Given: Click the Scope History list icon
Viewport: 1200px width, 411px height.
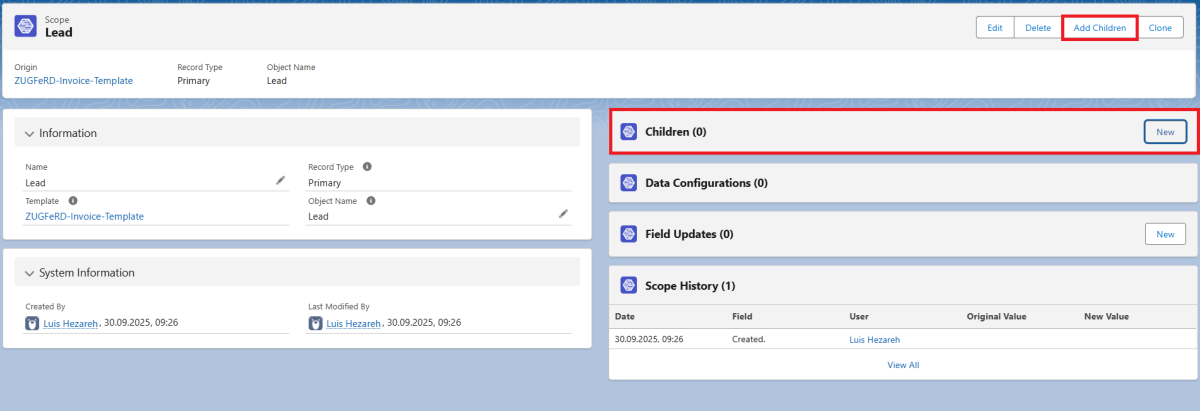Looking at the screenshot, I should [629, 286].
